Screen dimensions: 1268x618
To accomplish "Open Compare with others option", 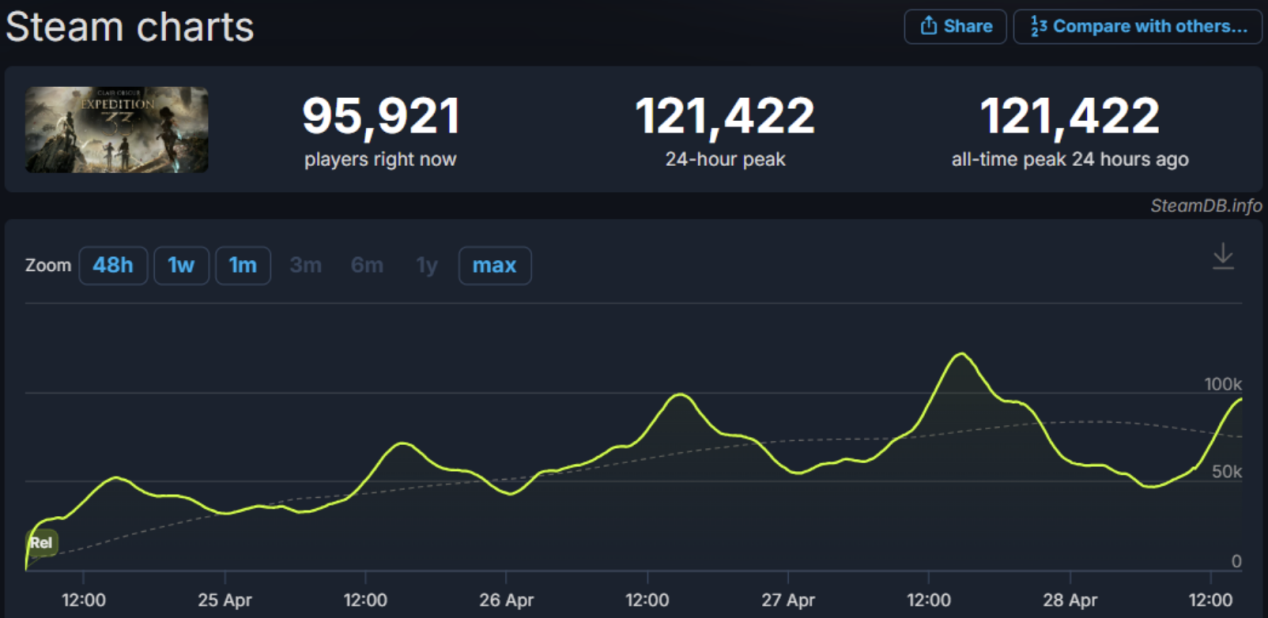I will click(x=1138, y=26).
